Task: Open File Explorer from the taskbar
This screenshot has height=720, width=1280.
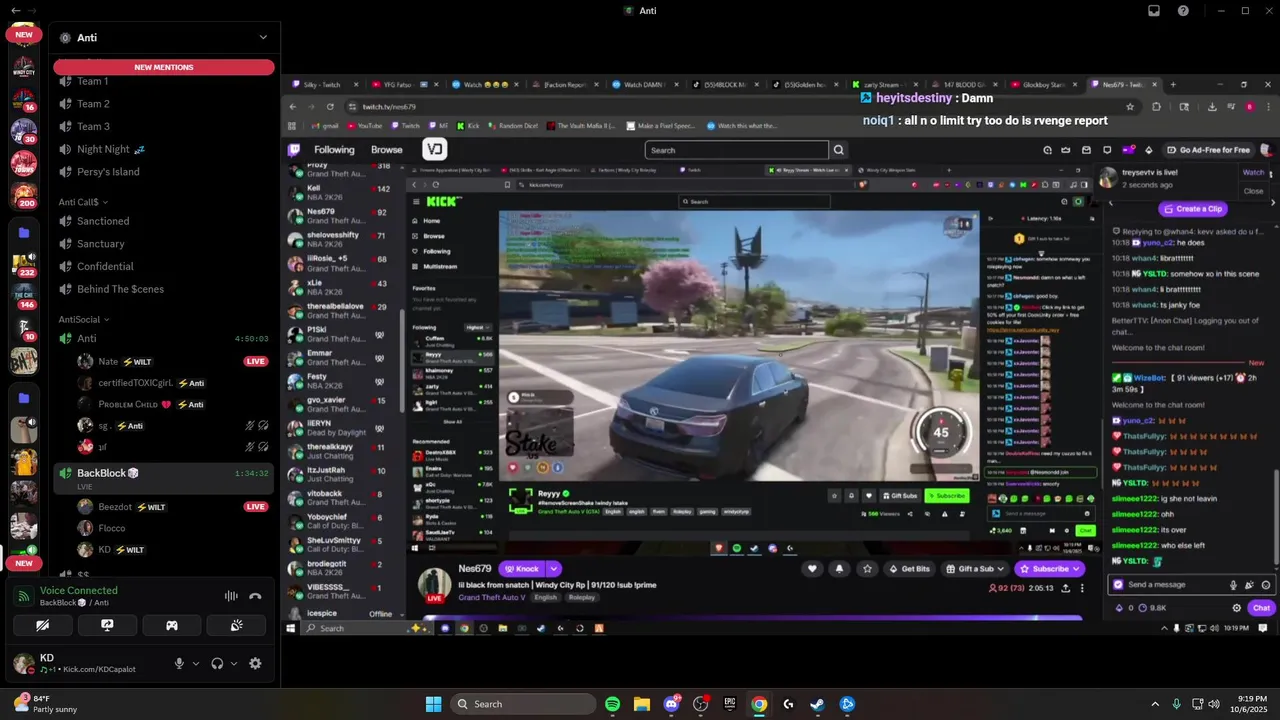Action: (x=642, y=704)
